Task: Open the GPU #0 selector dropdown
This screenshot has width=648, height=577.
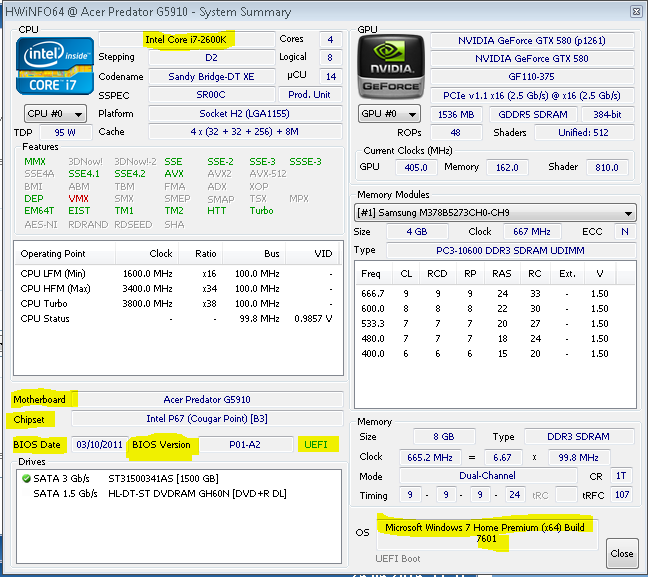Action: (389, 114)
